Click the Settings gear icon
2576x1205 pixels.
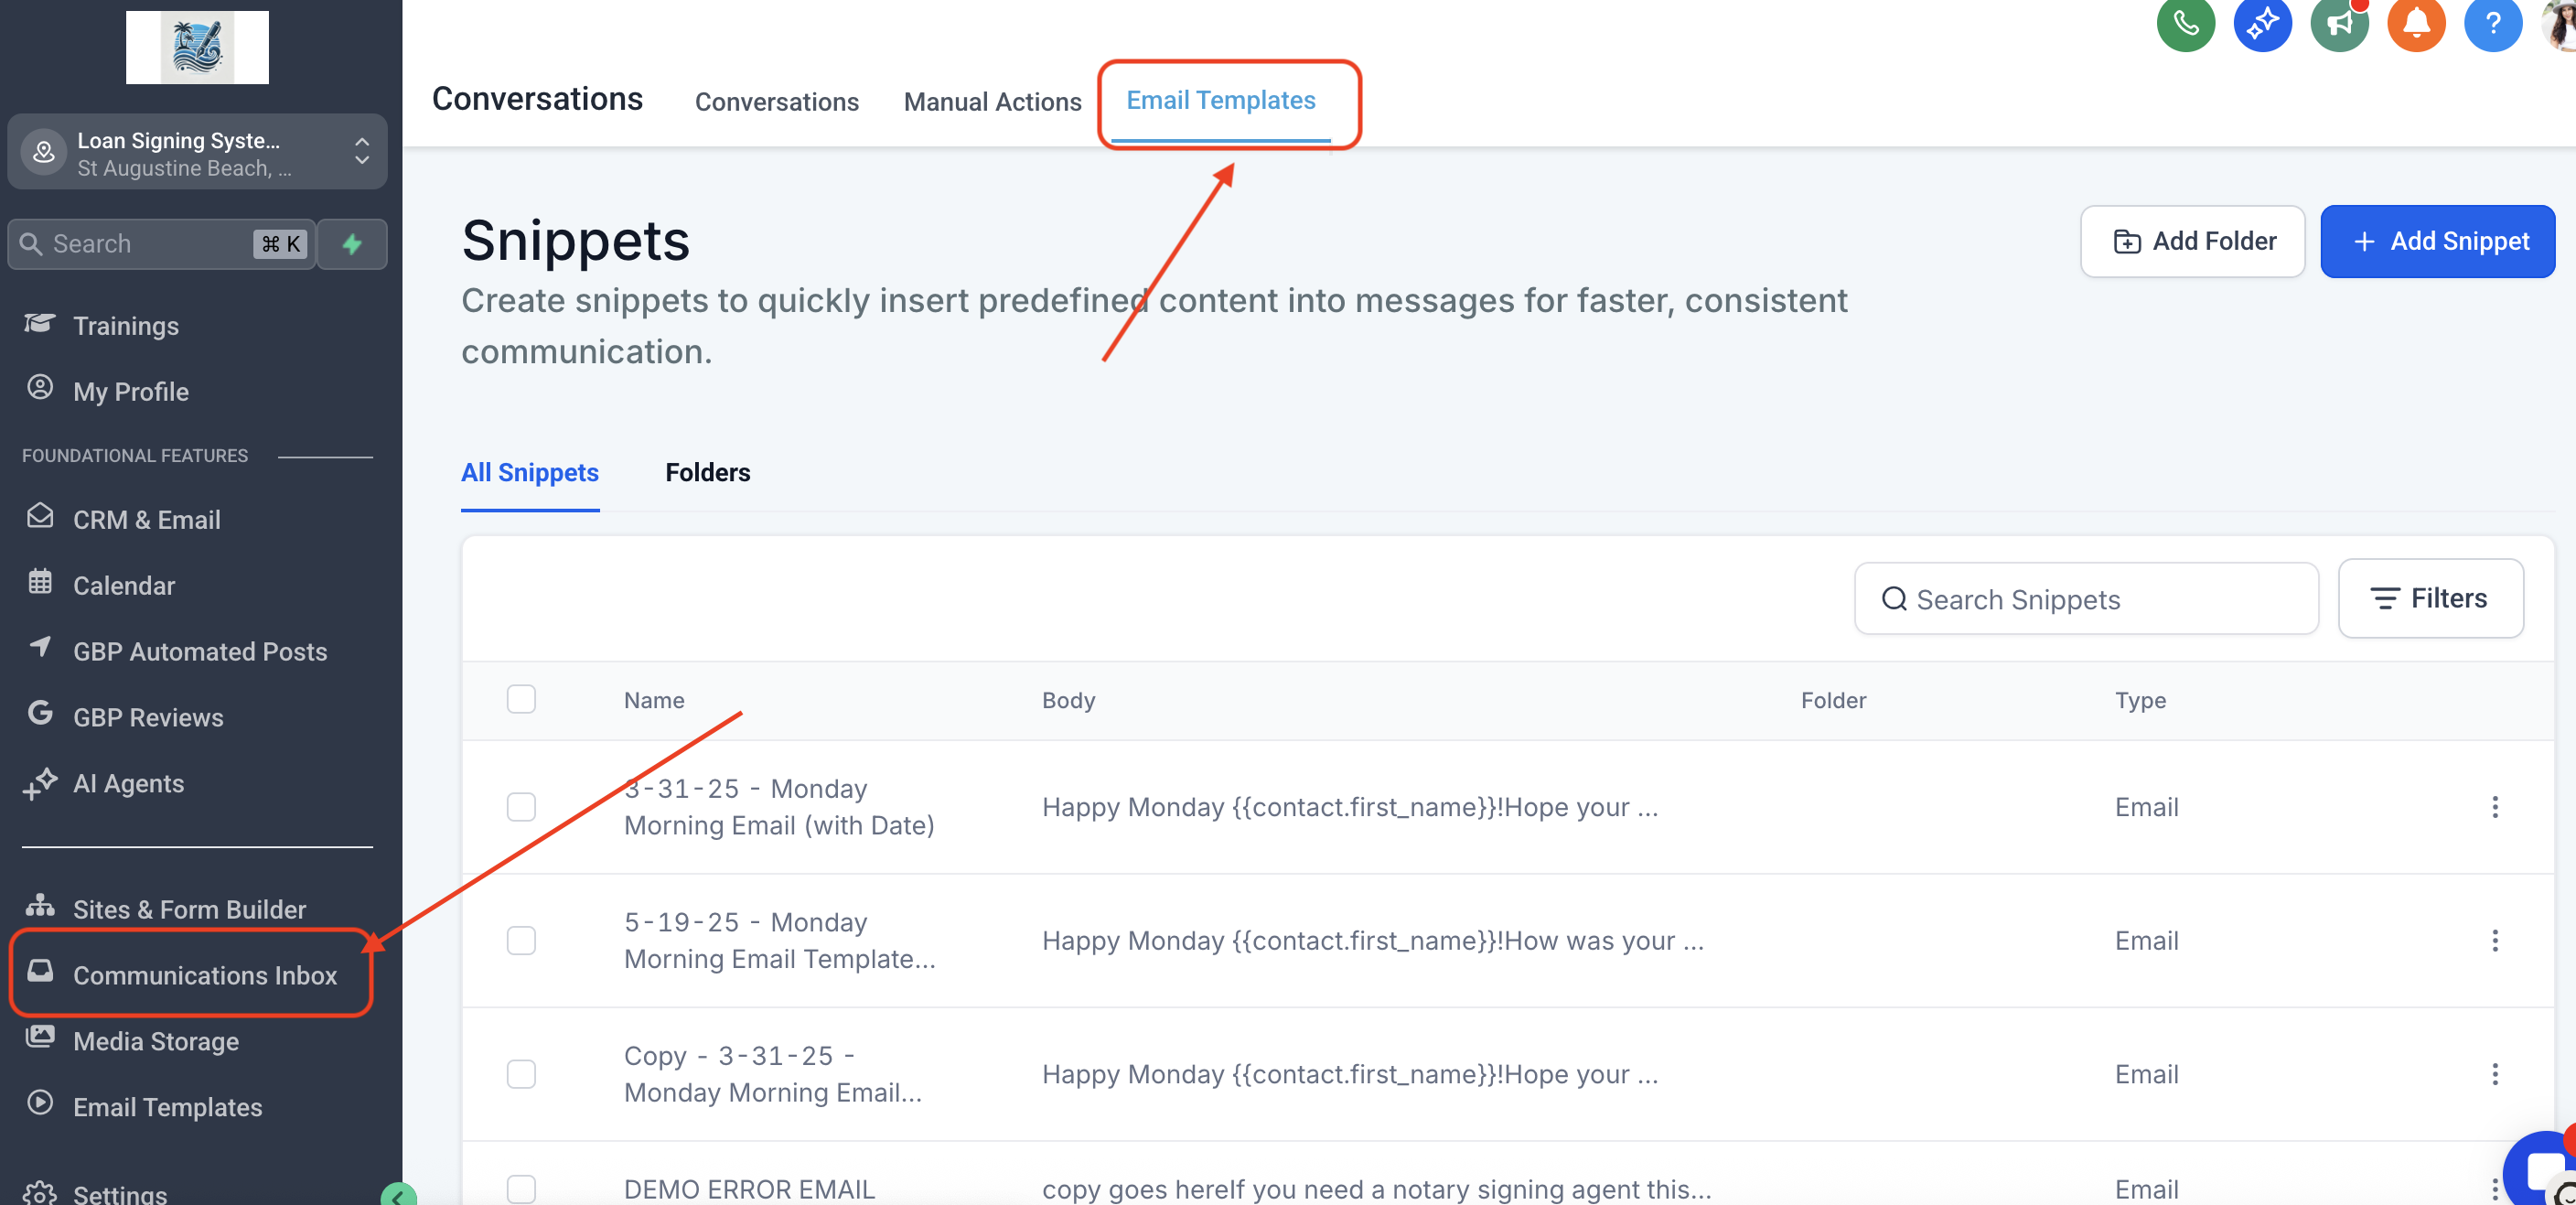tap(40, 1192)
